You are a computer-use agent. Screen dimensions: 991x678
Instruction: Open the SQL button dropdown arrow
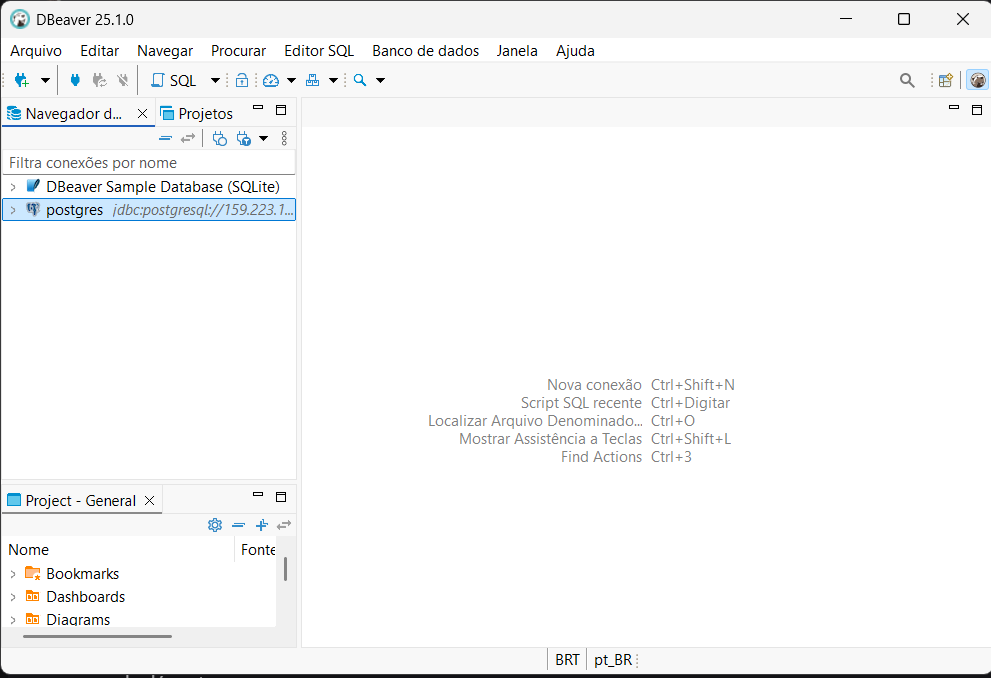(215, 80)
